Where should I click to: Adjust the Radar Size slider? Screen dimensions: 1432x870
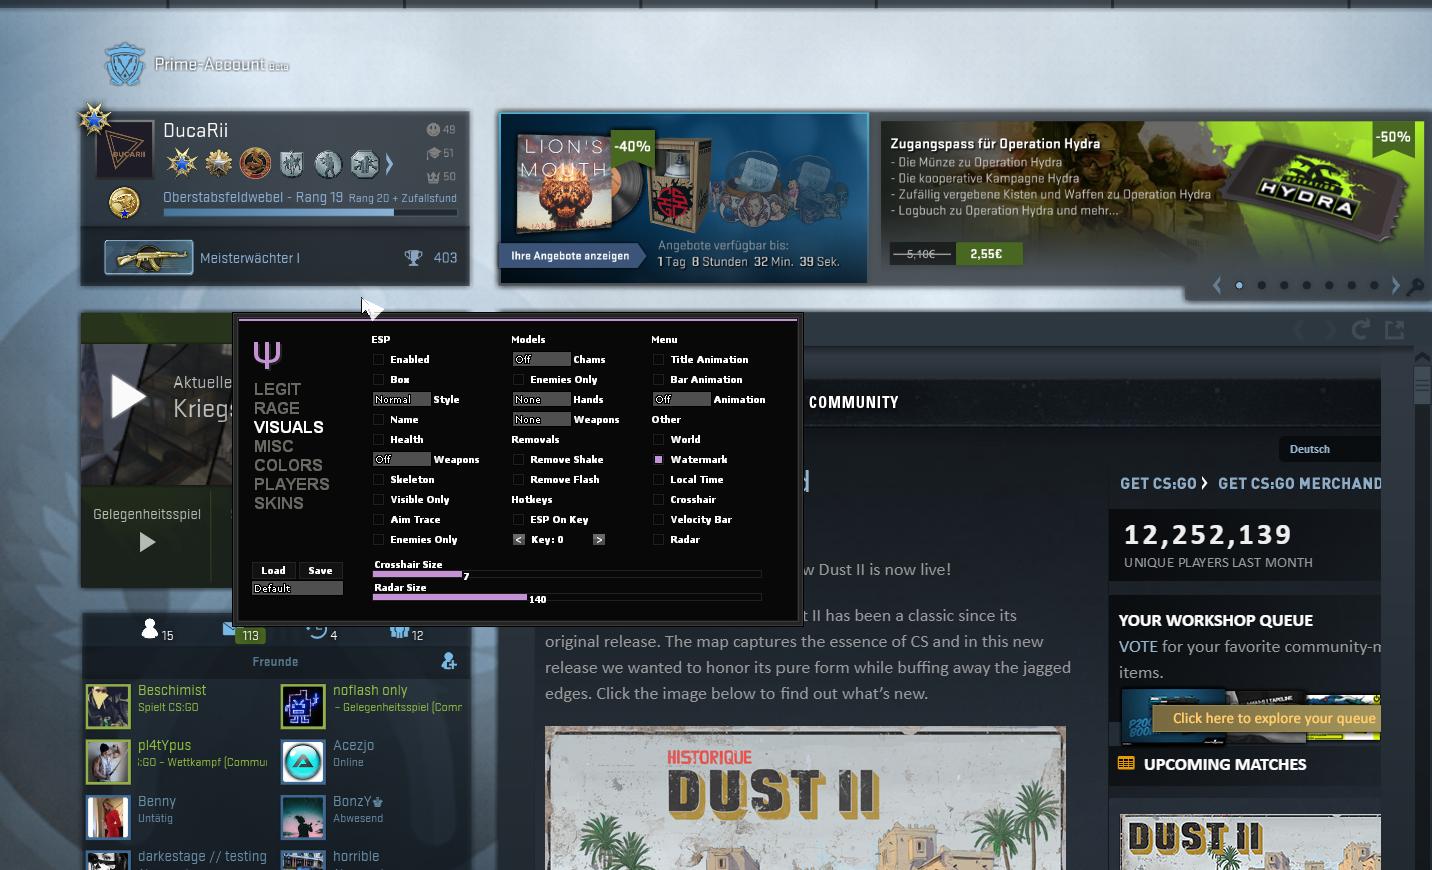pos(567,597)
